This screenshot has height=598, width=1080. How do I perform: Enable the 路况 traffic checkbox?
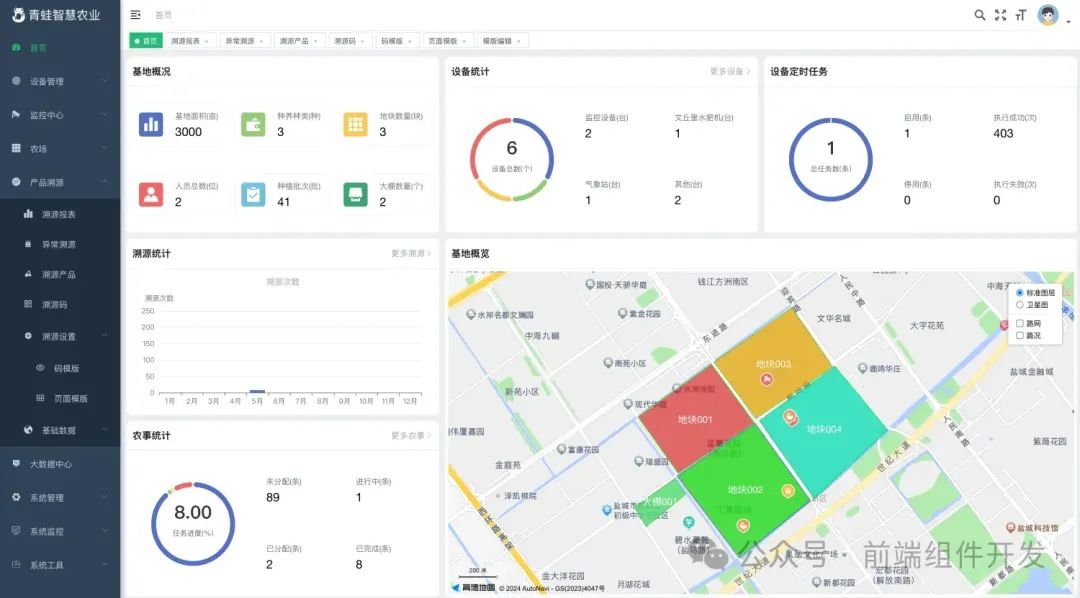pos(1019,336)
